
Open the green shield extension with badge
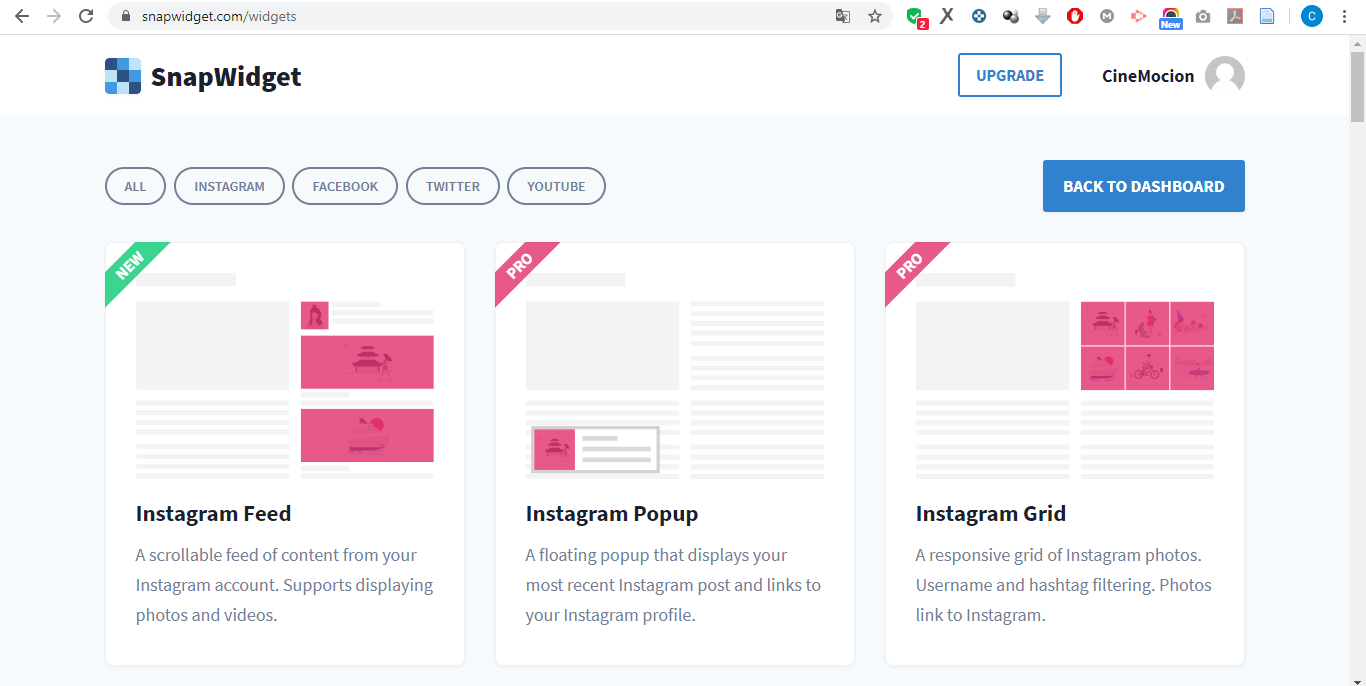pyautogui.click(x=915, y=17)
